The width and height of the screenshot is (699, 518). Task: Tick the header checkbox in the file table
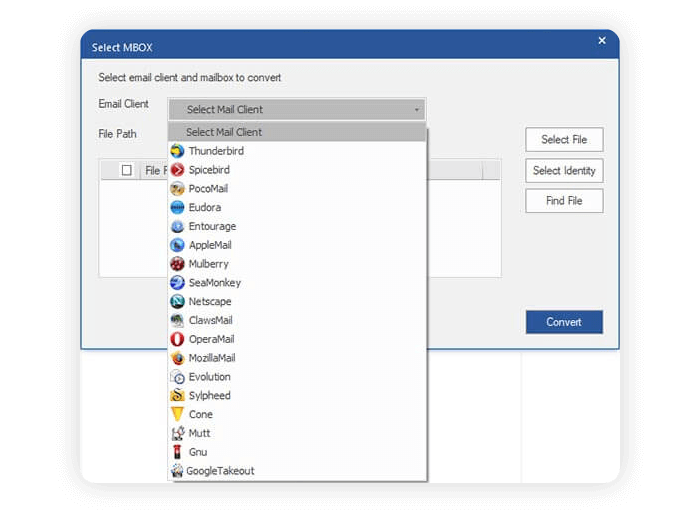tap(127, 170)
